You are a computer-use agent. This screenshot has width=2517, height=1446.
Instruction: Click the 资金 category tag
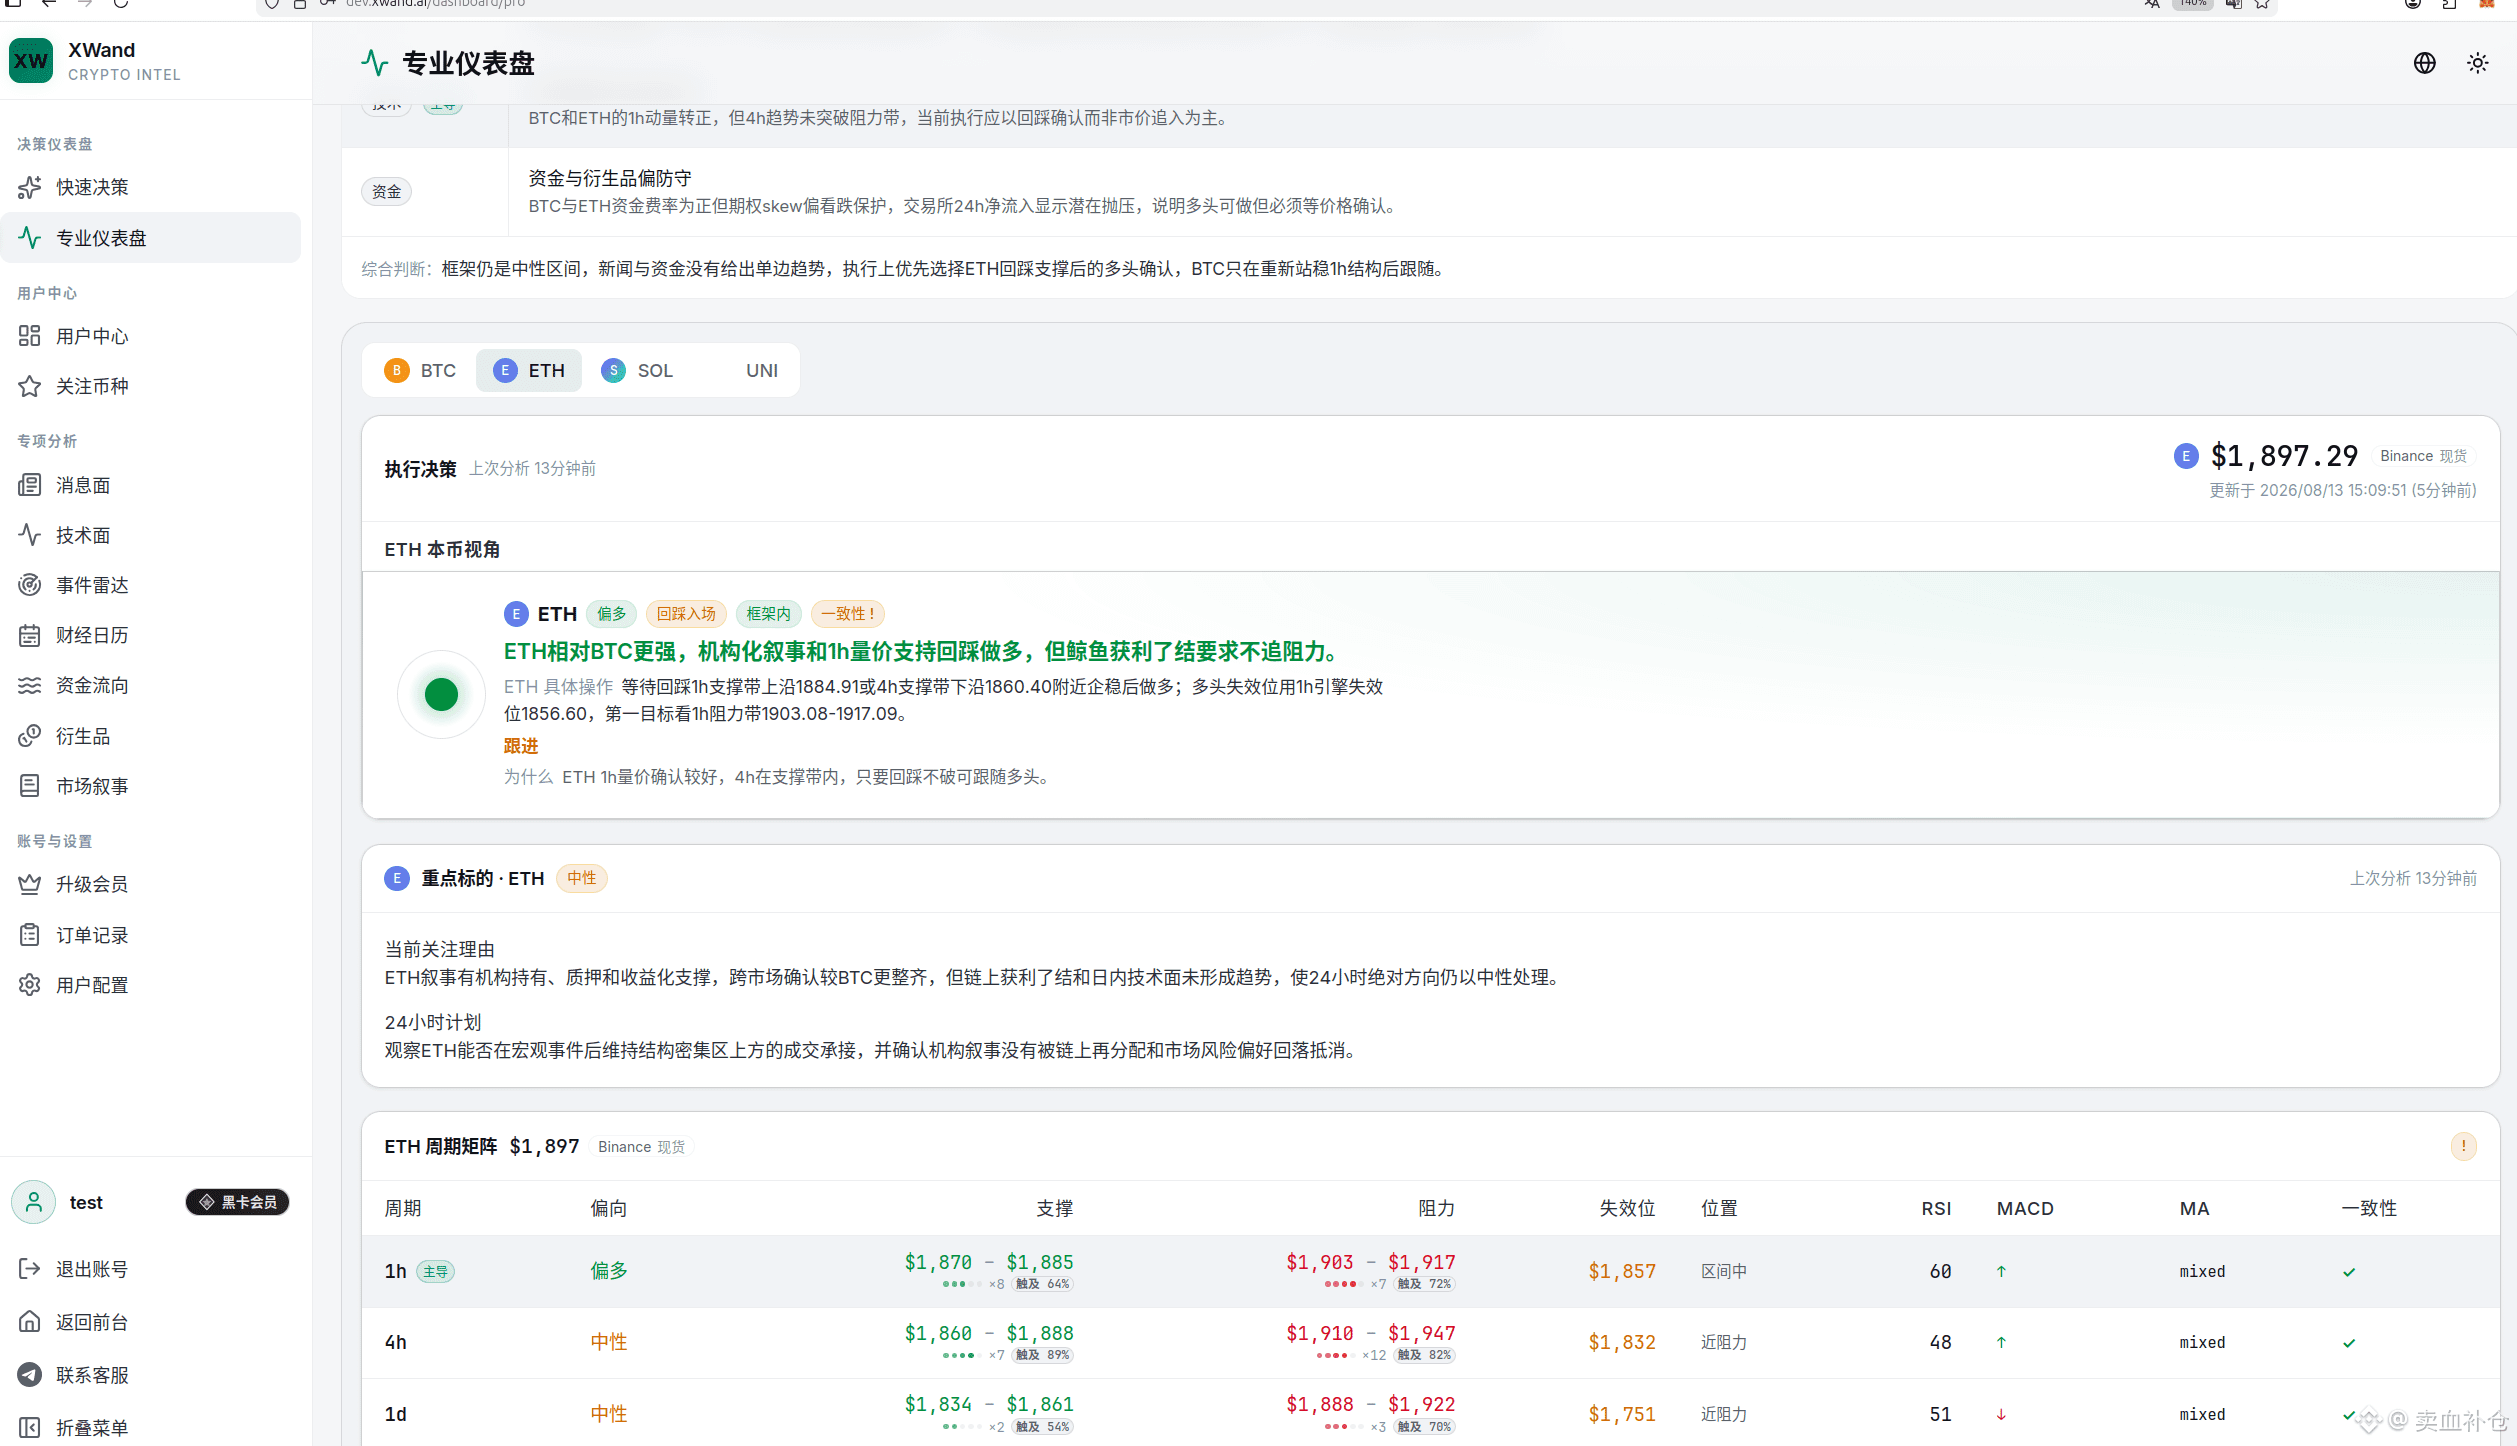click(x=386, y=192)
